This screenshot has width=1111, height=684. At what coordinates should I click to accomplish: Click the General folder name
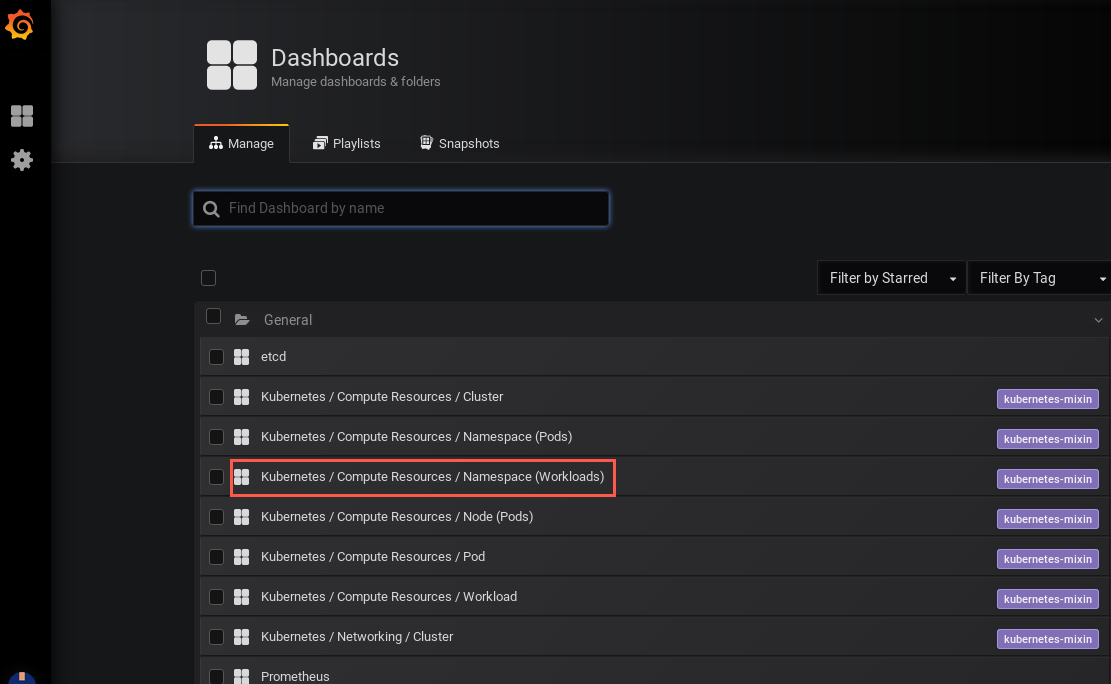pos(288,320)
